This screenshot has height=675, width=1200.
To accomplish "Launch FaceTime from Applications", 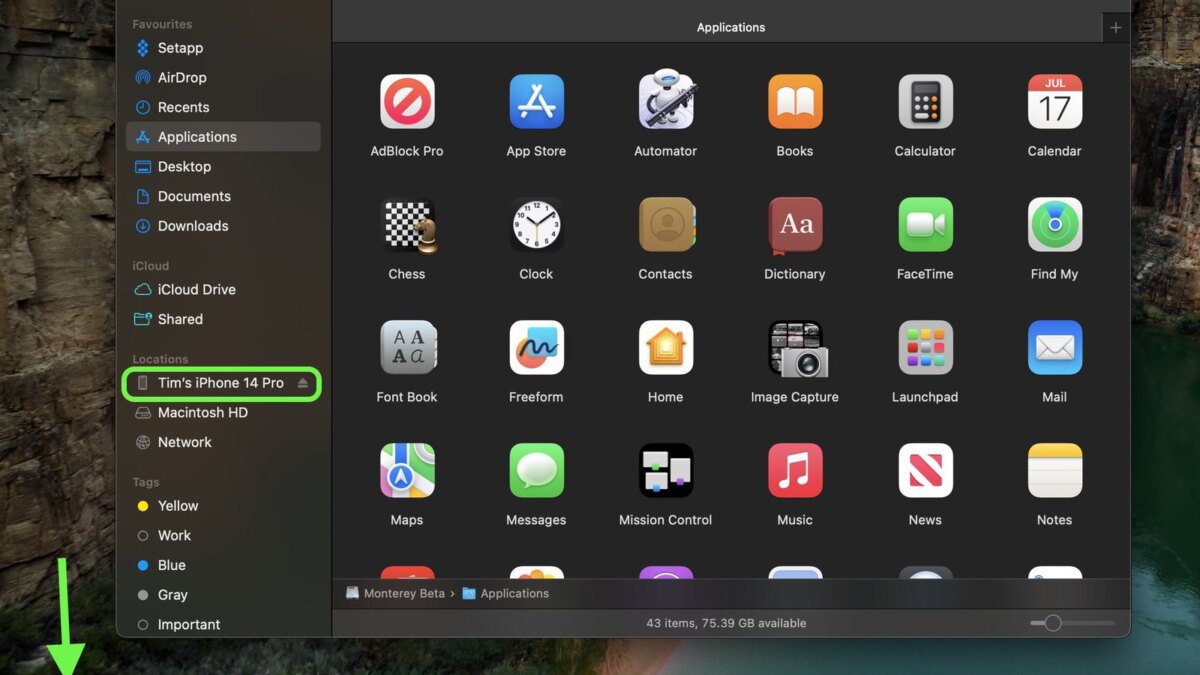I will (925, 225).
